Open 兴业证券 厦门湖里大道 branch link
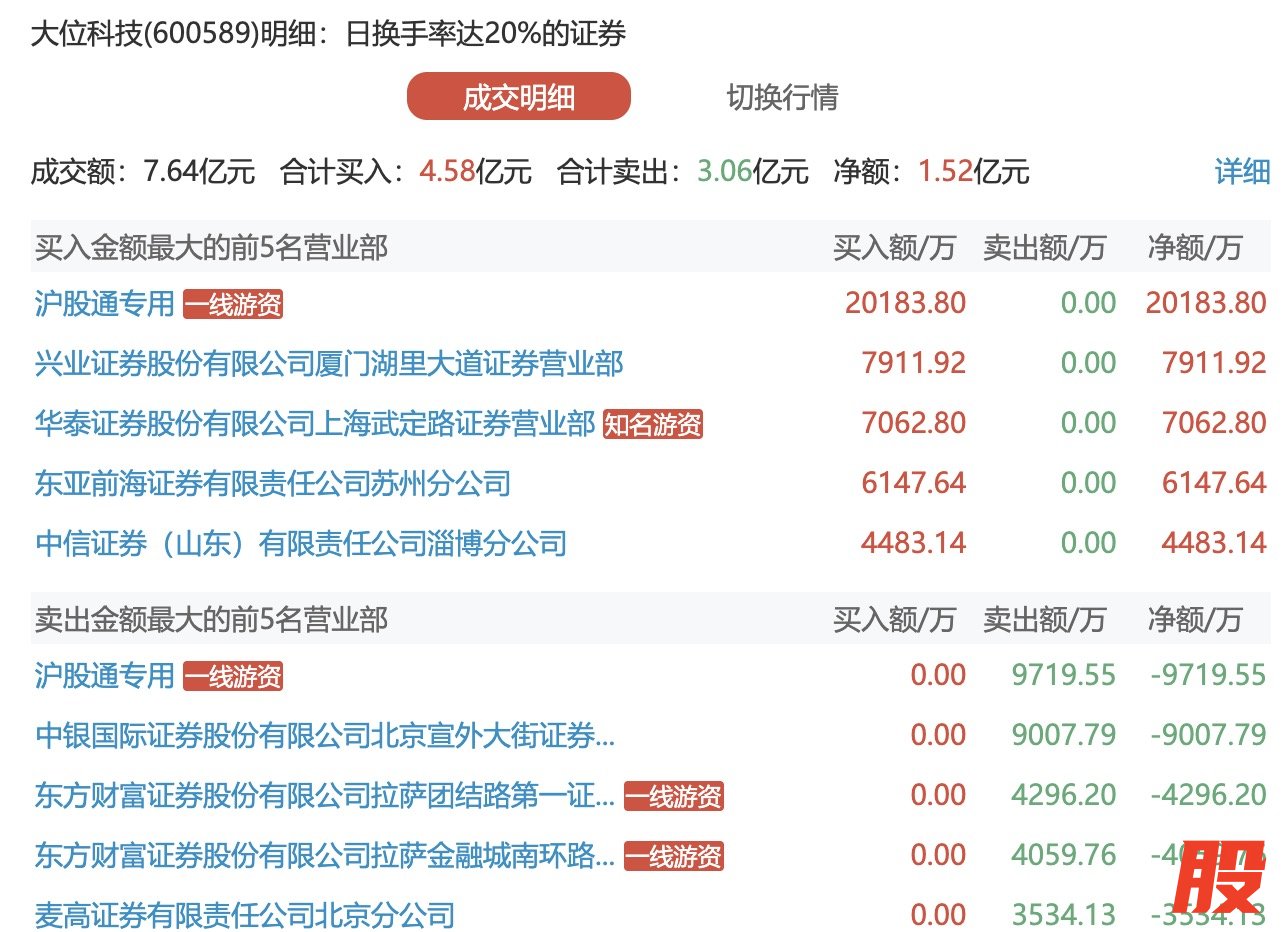1286x932 pixels. pos(329,363)
